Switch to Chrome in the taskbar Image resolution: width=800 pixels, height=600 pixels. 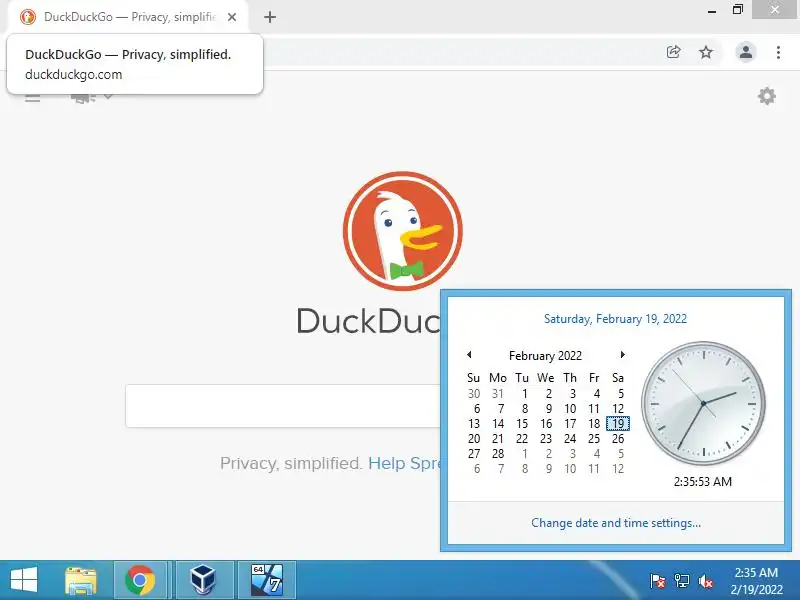[140, 581]
